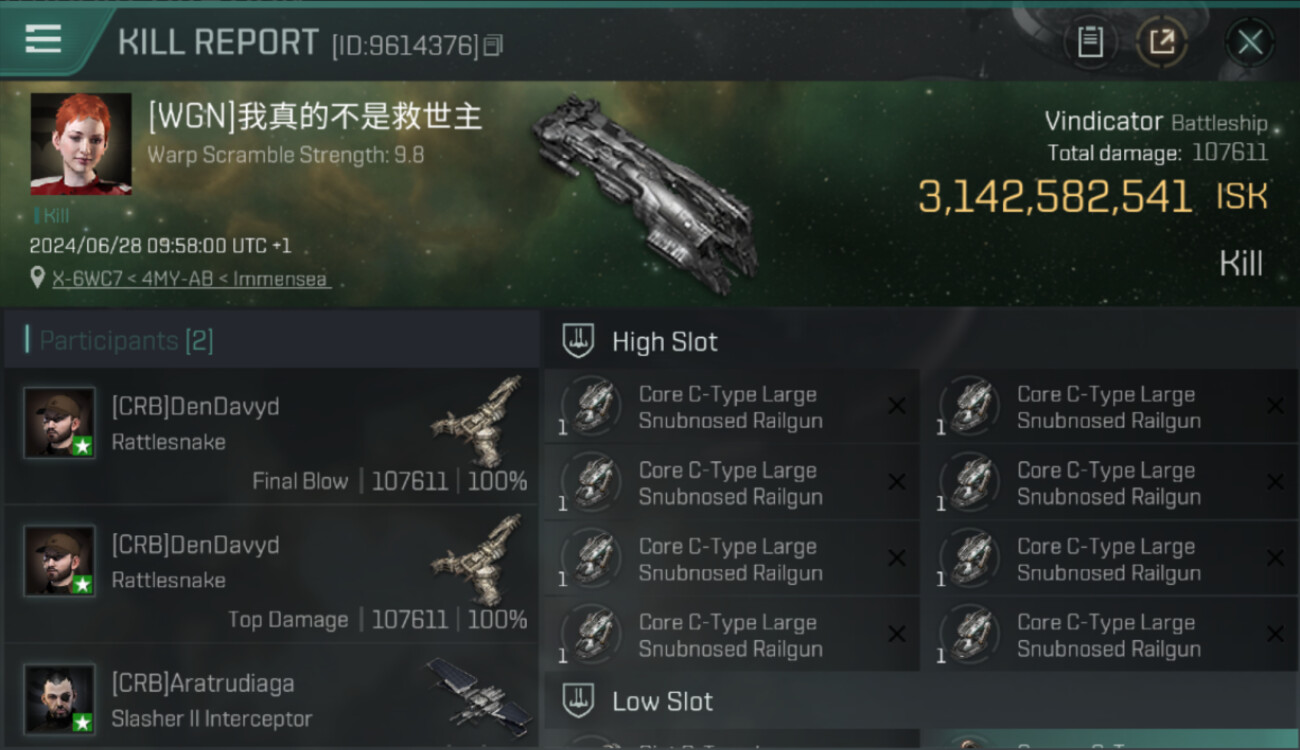Open the clipboard report icon
The image size is (1300, 750).
tap(1090, 42)
